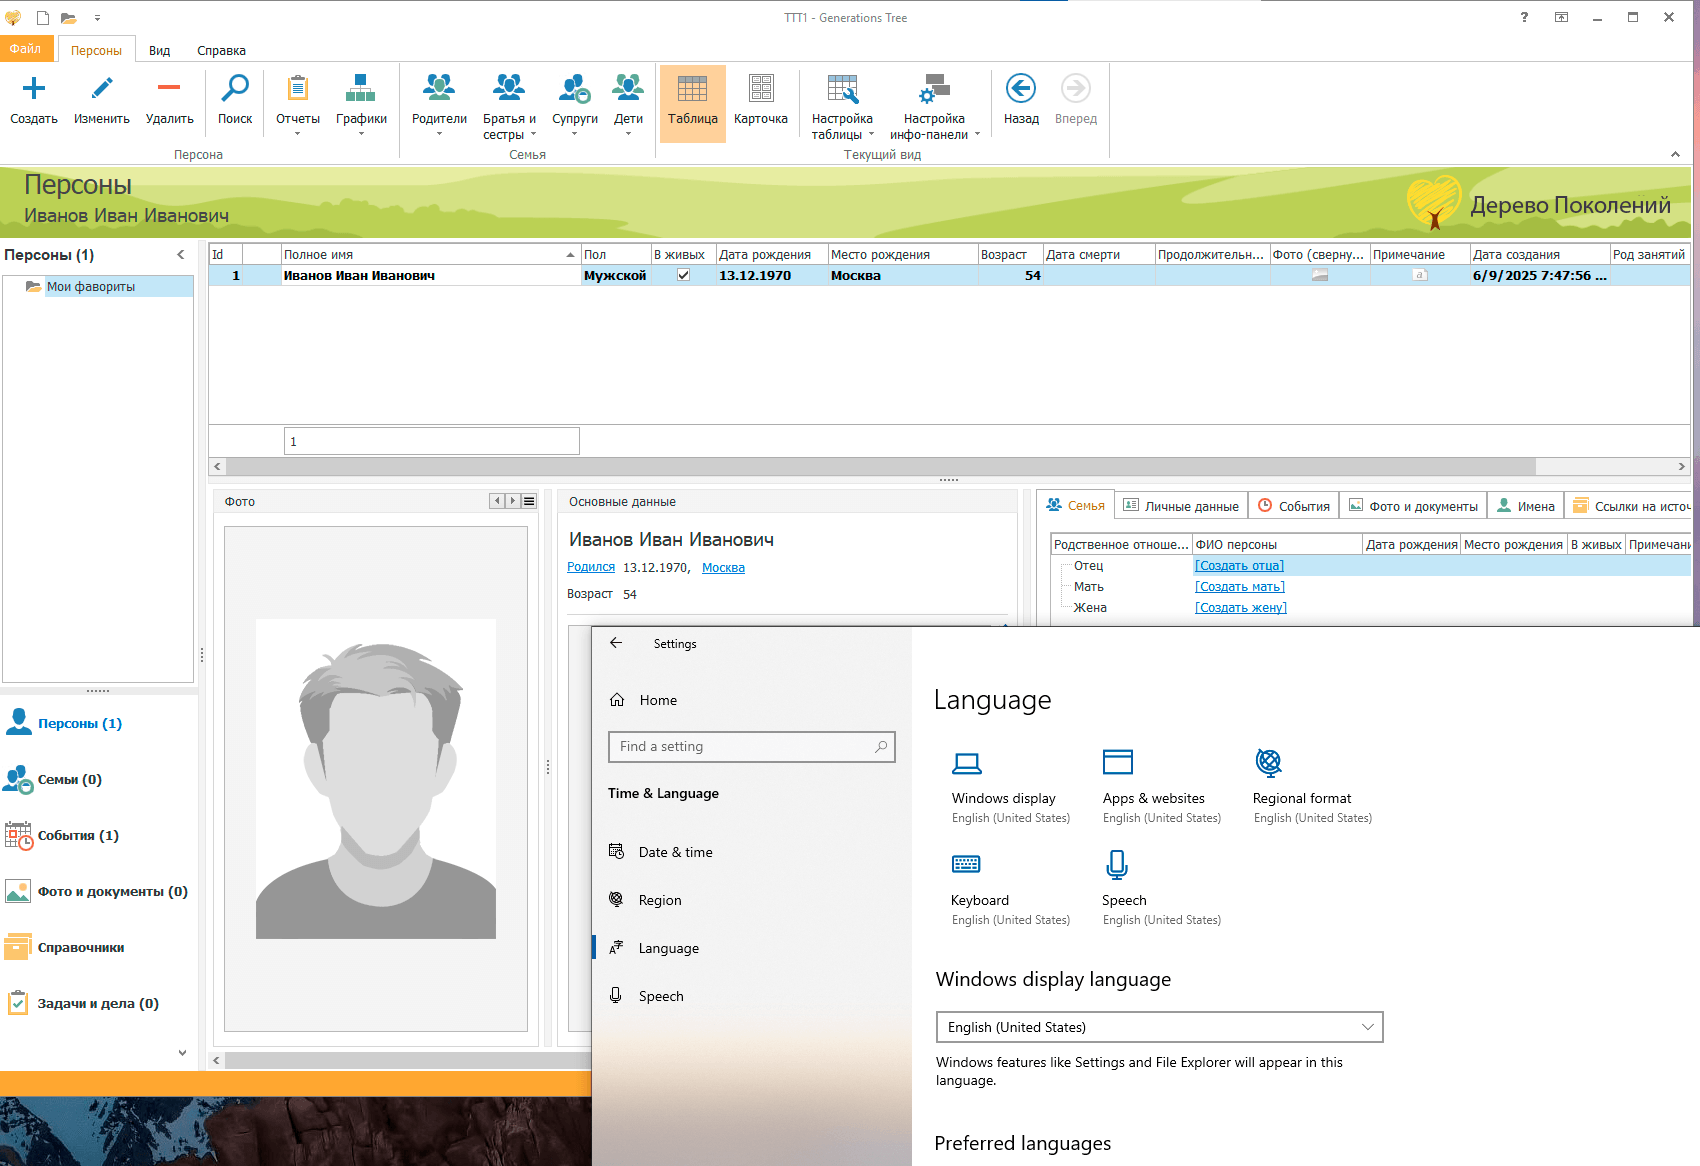Click the new document icon in title bar
1700x1166 pixels.
click(43, 18)
